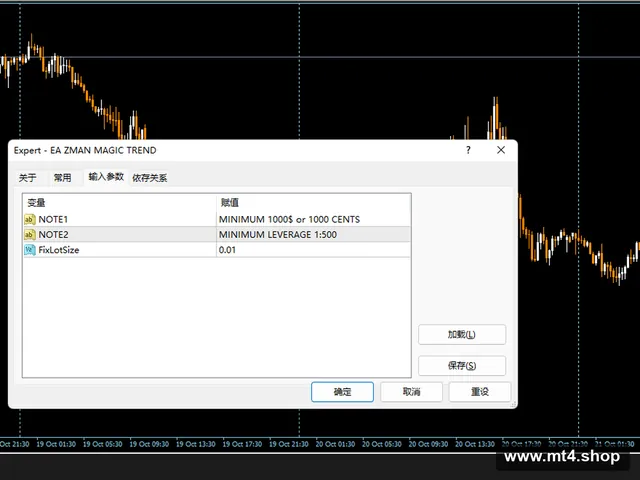Cancel using the 取消 button

click(411, 392)
